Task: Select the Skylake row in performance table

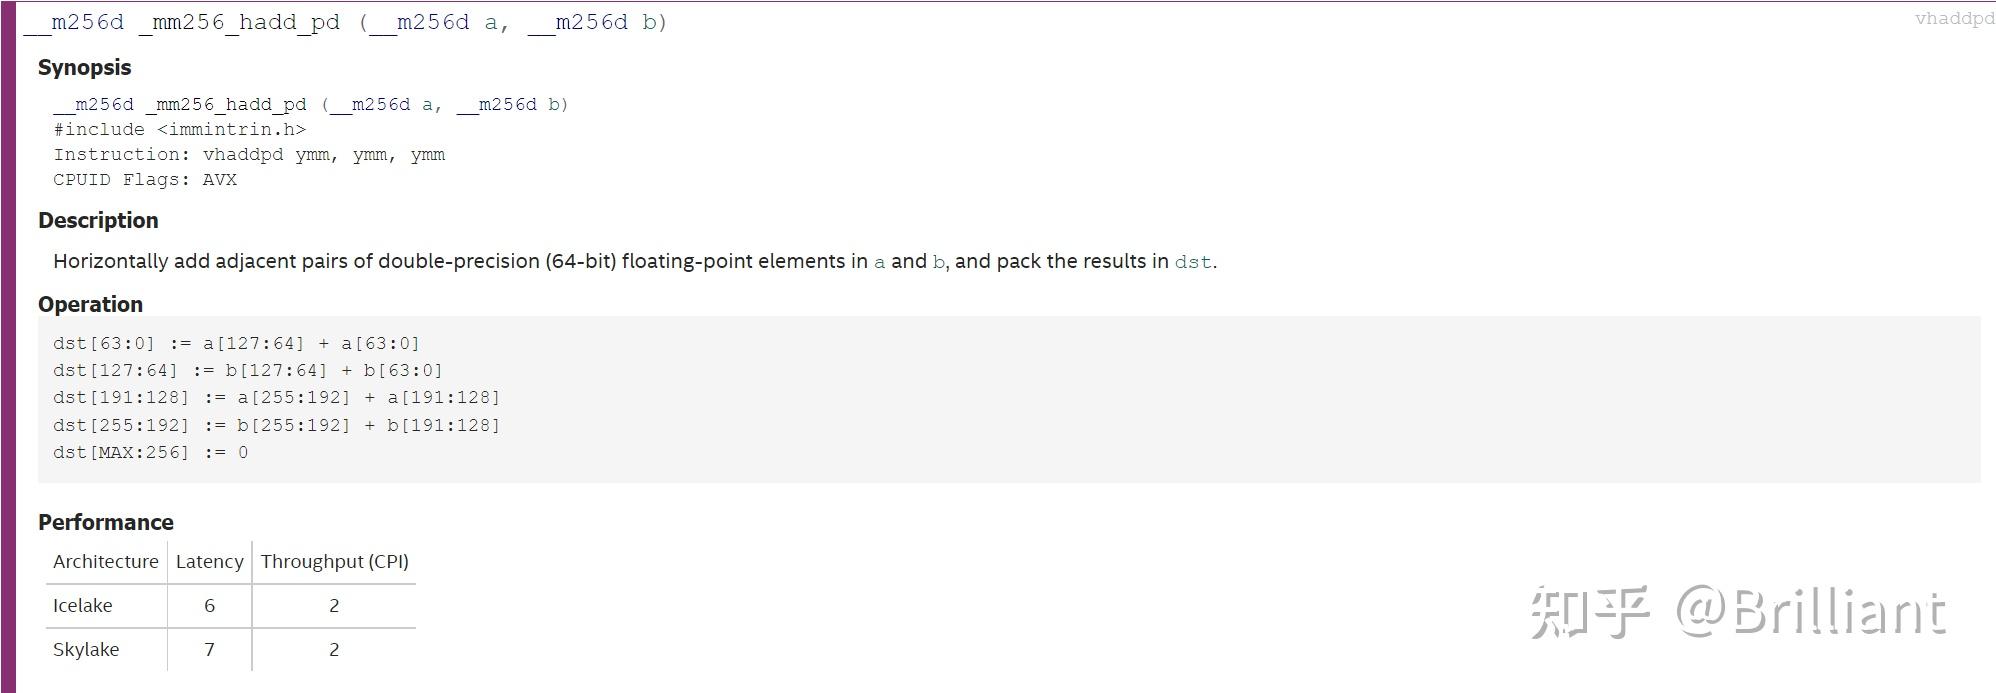Action: coord(86,650)
